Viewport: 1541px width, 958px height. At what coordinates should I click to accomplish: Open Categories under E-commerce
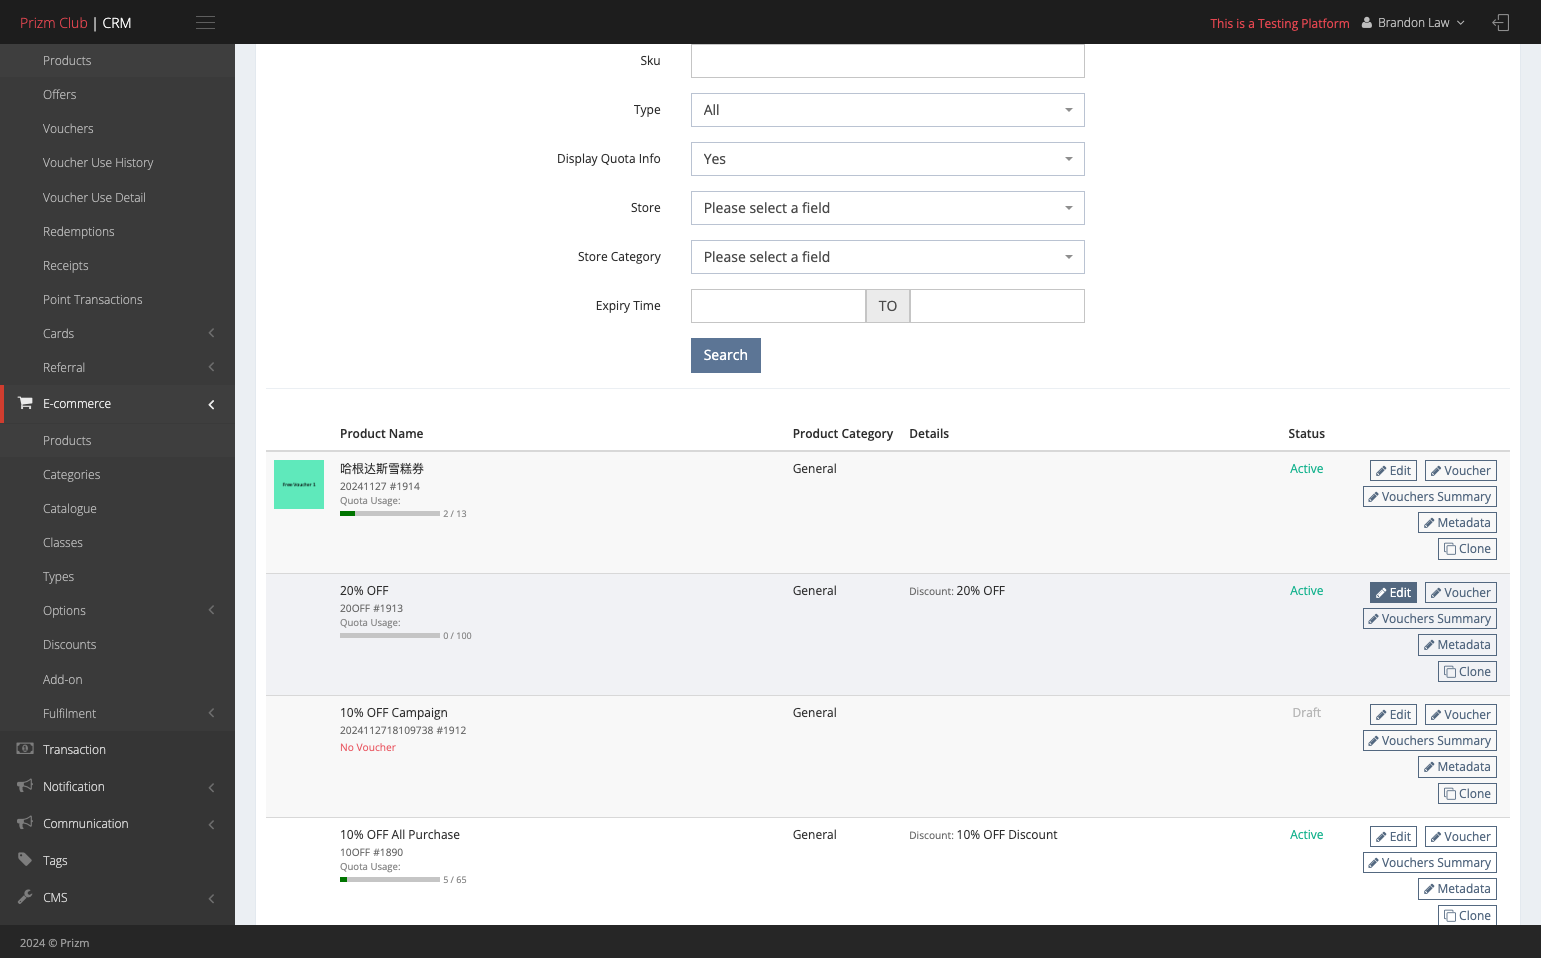coord(72,474)
